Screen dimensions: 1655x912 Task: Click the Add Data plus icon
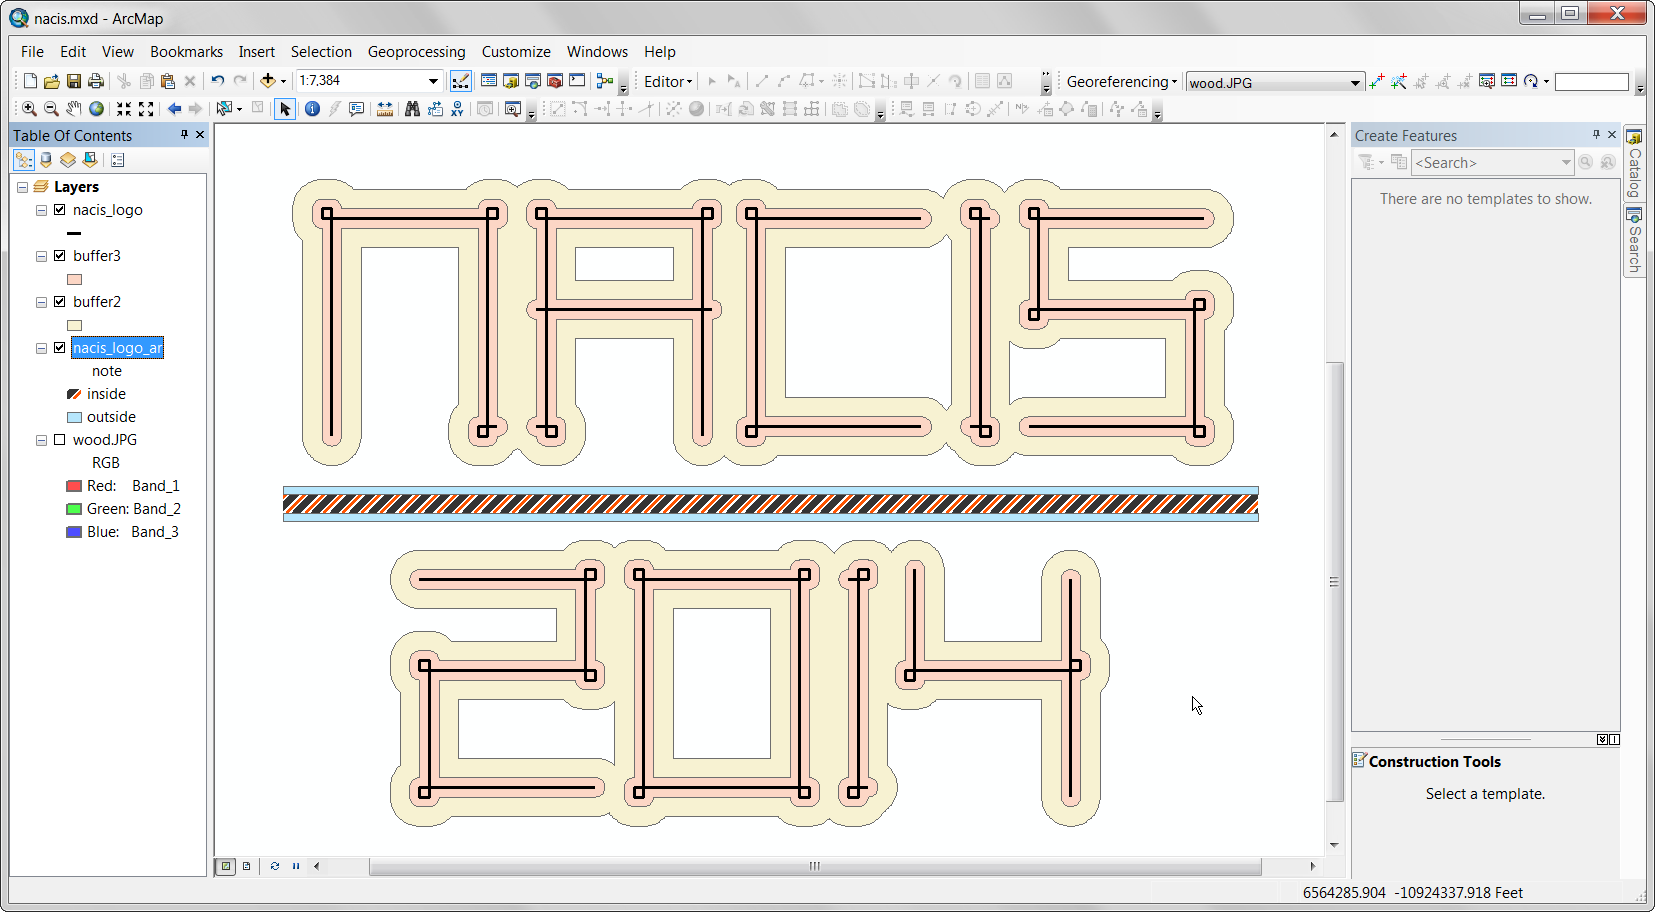[267, 81]
